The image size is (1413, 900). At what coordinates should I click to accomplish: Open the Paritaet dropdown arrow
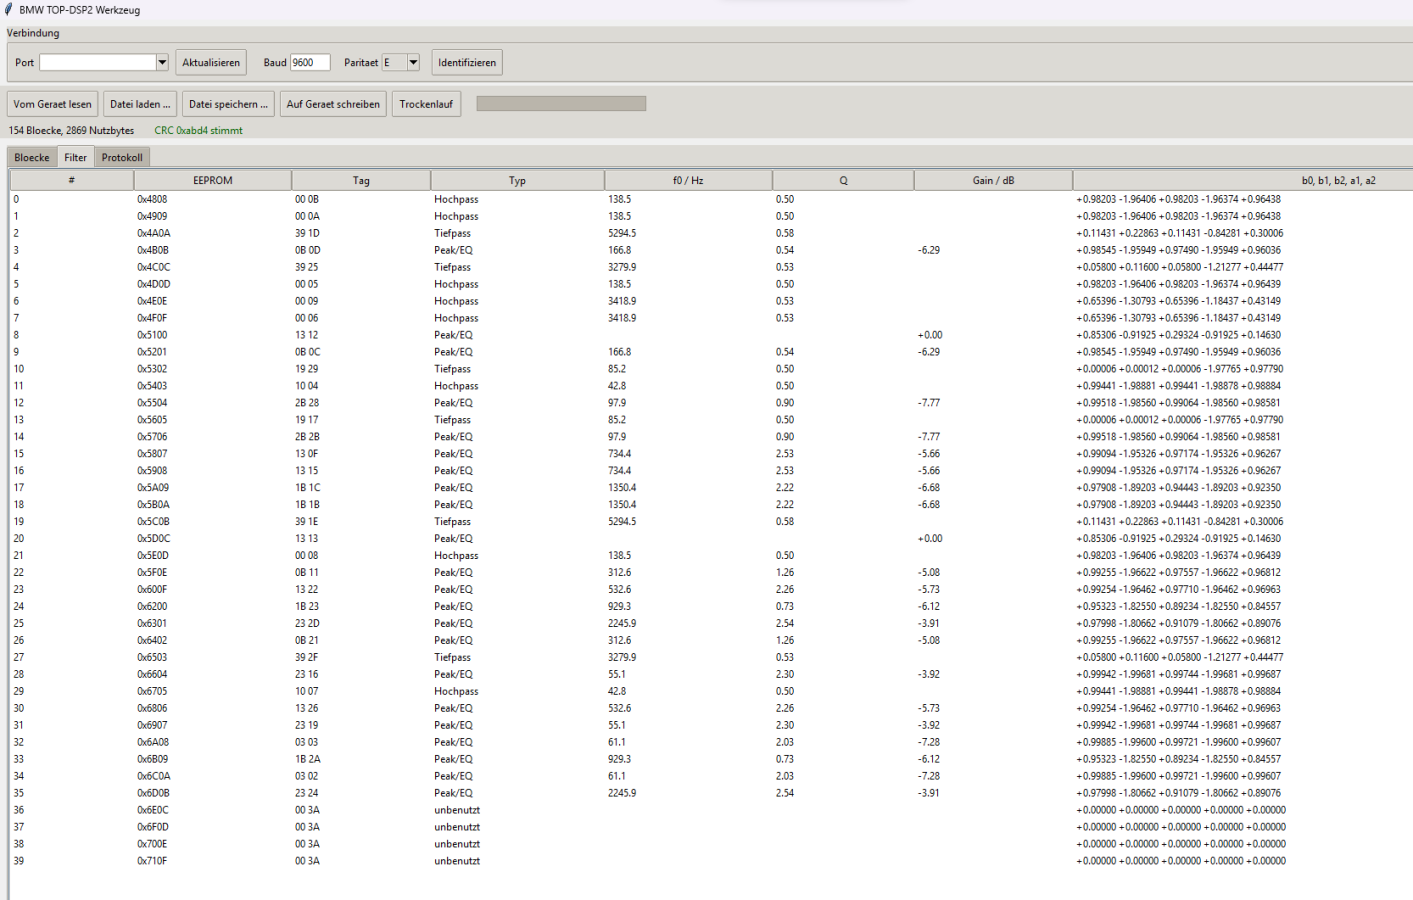pyautogui.click(x=413, y=62)
